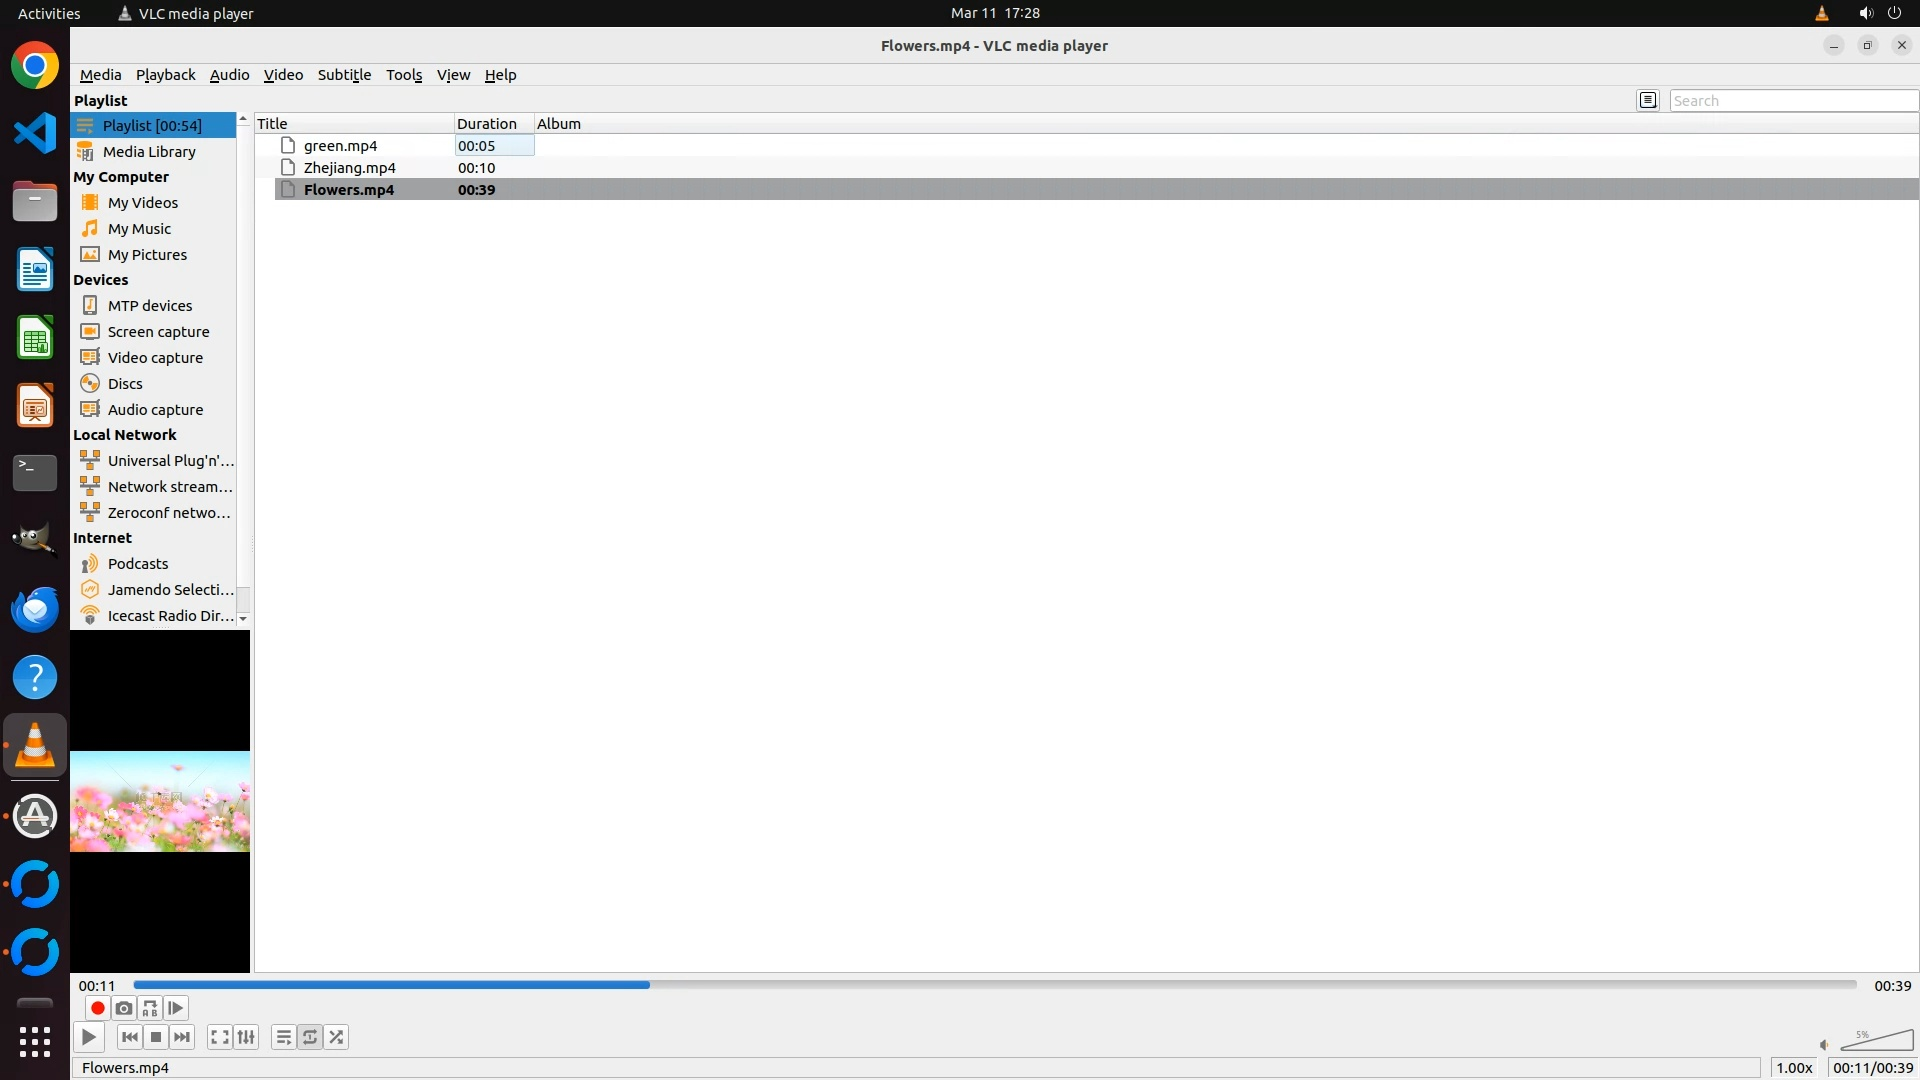Screen dimensions: 1920x1080
Task: Toggle loop repeat mode button
Action: coord(310,1037)
